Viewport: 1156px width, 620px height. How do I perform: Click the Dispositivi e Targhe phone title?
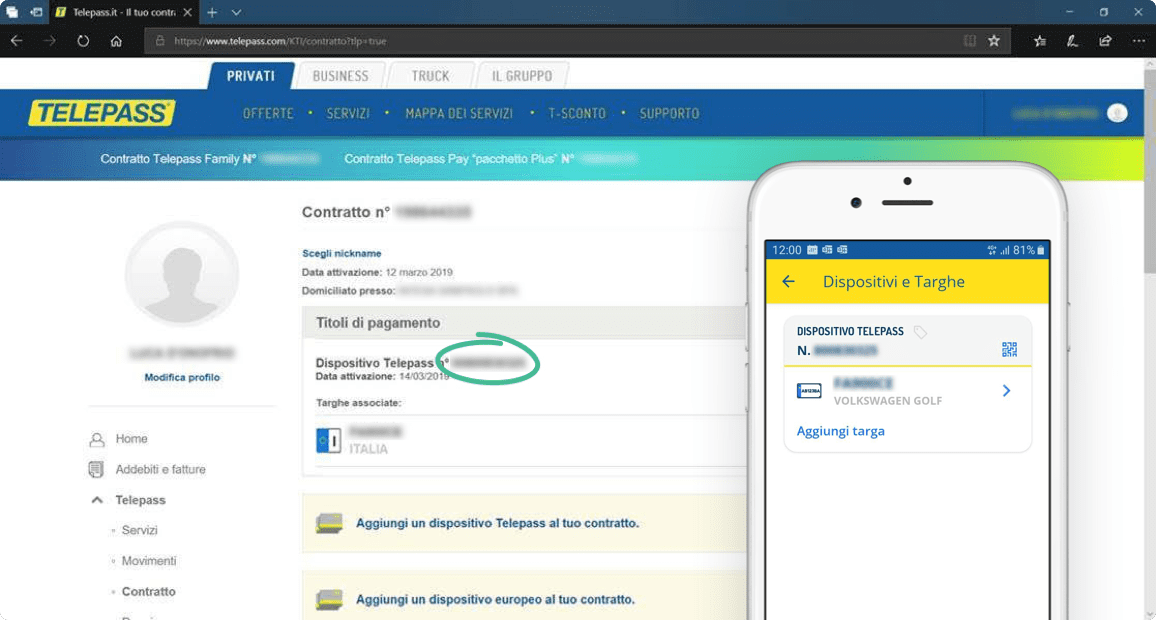(894, 282)
